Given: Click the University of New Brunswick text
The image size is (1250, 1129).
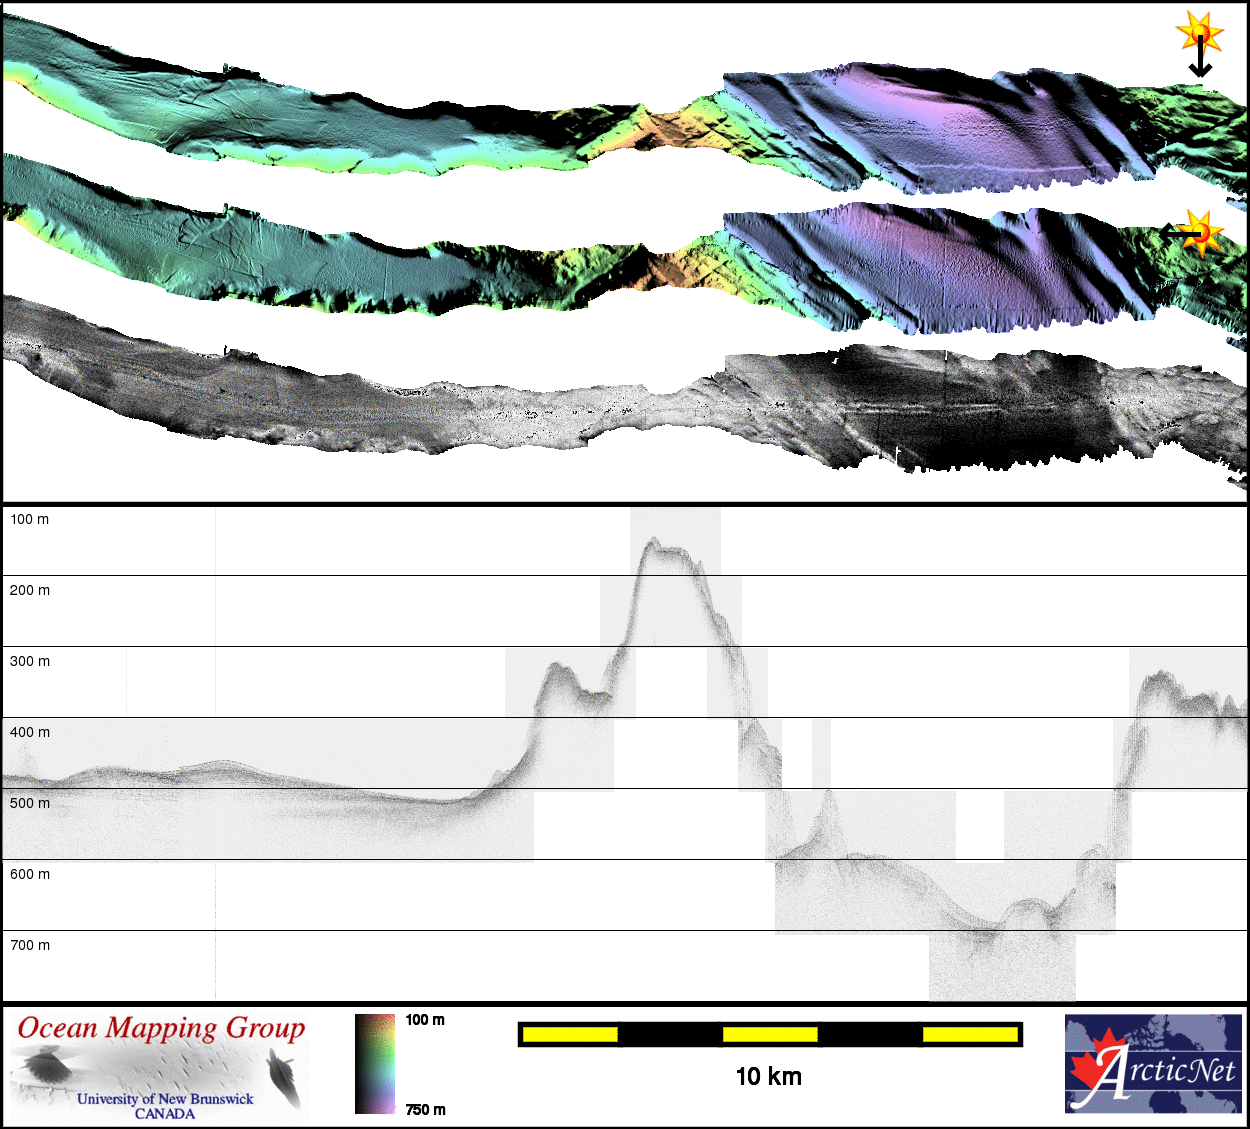Looking at the screenshot, I should tap(165, 1099).
